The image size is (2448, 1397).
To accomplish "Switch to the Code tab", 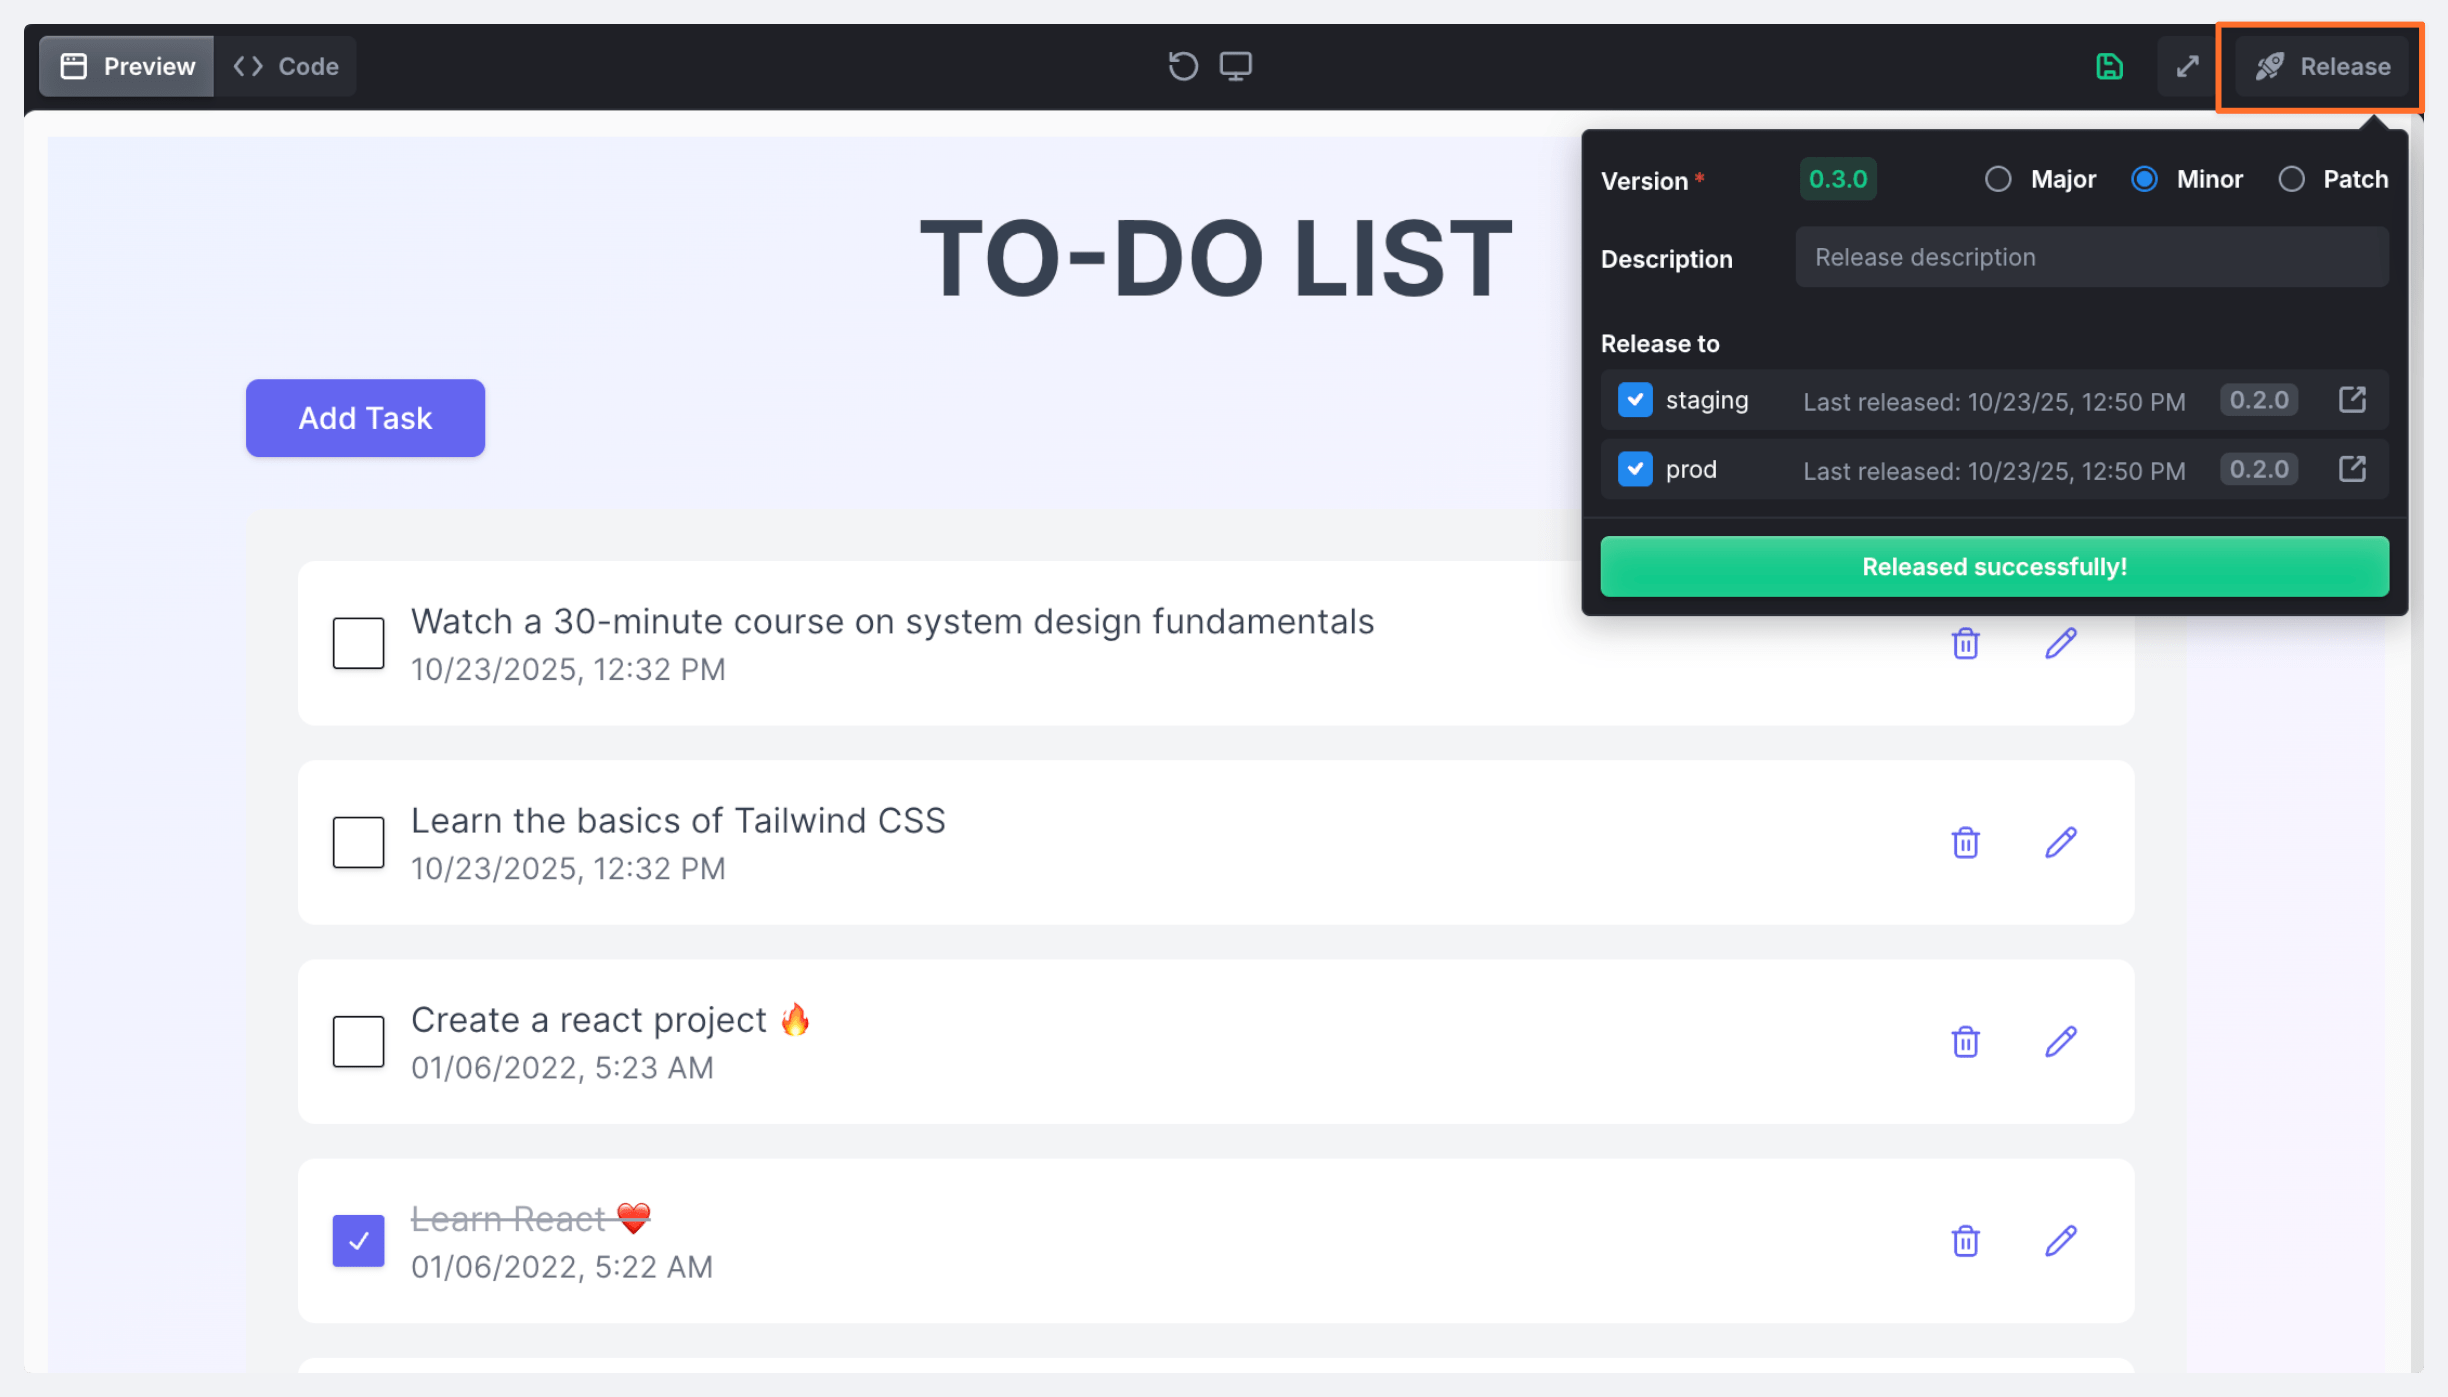I will point(287,66).
